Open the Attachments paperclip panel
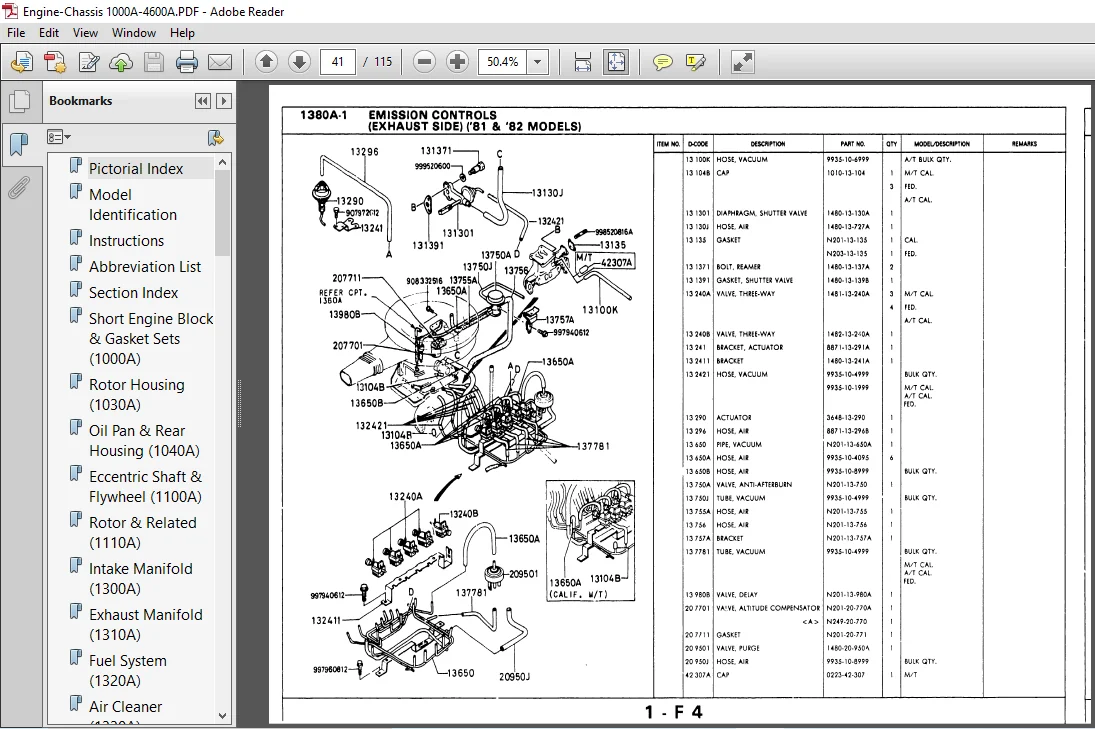 19,187
